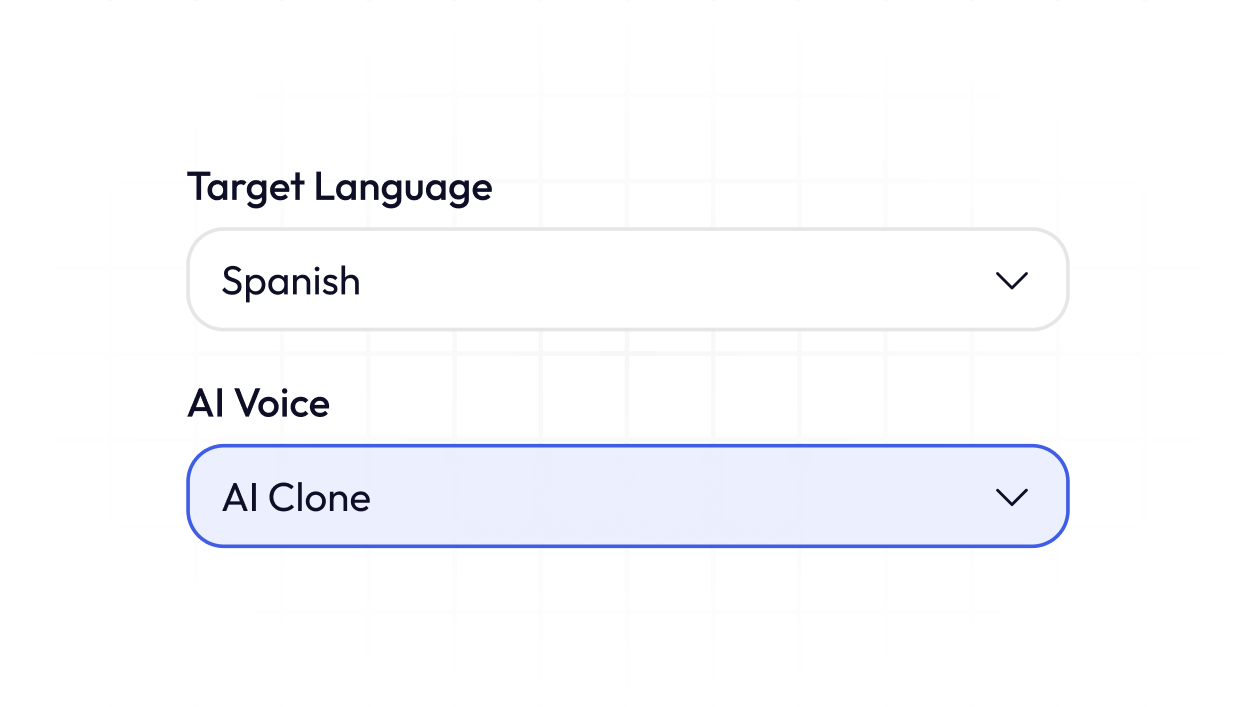Viewport: 1256px width, 707px height.
Task: Click the disclosure arrow in the gray-bordered selector
Action: [1012, 281]
